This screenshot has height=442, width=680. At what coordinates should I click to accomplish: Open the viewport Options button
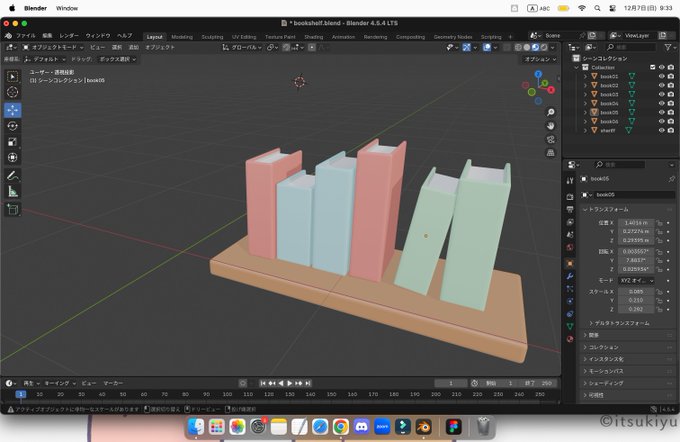point(540,59)
